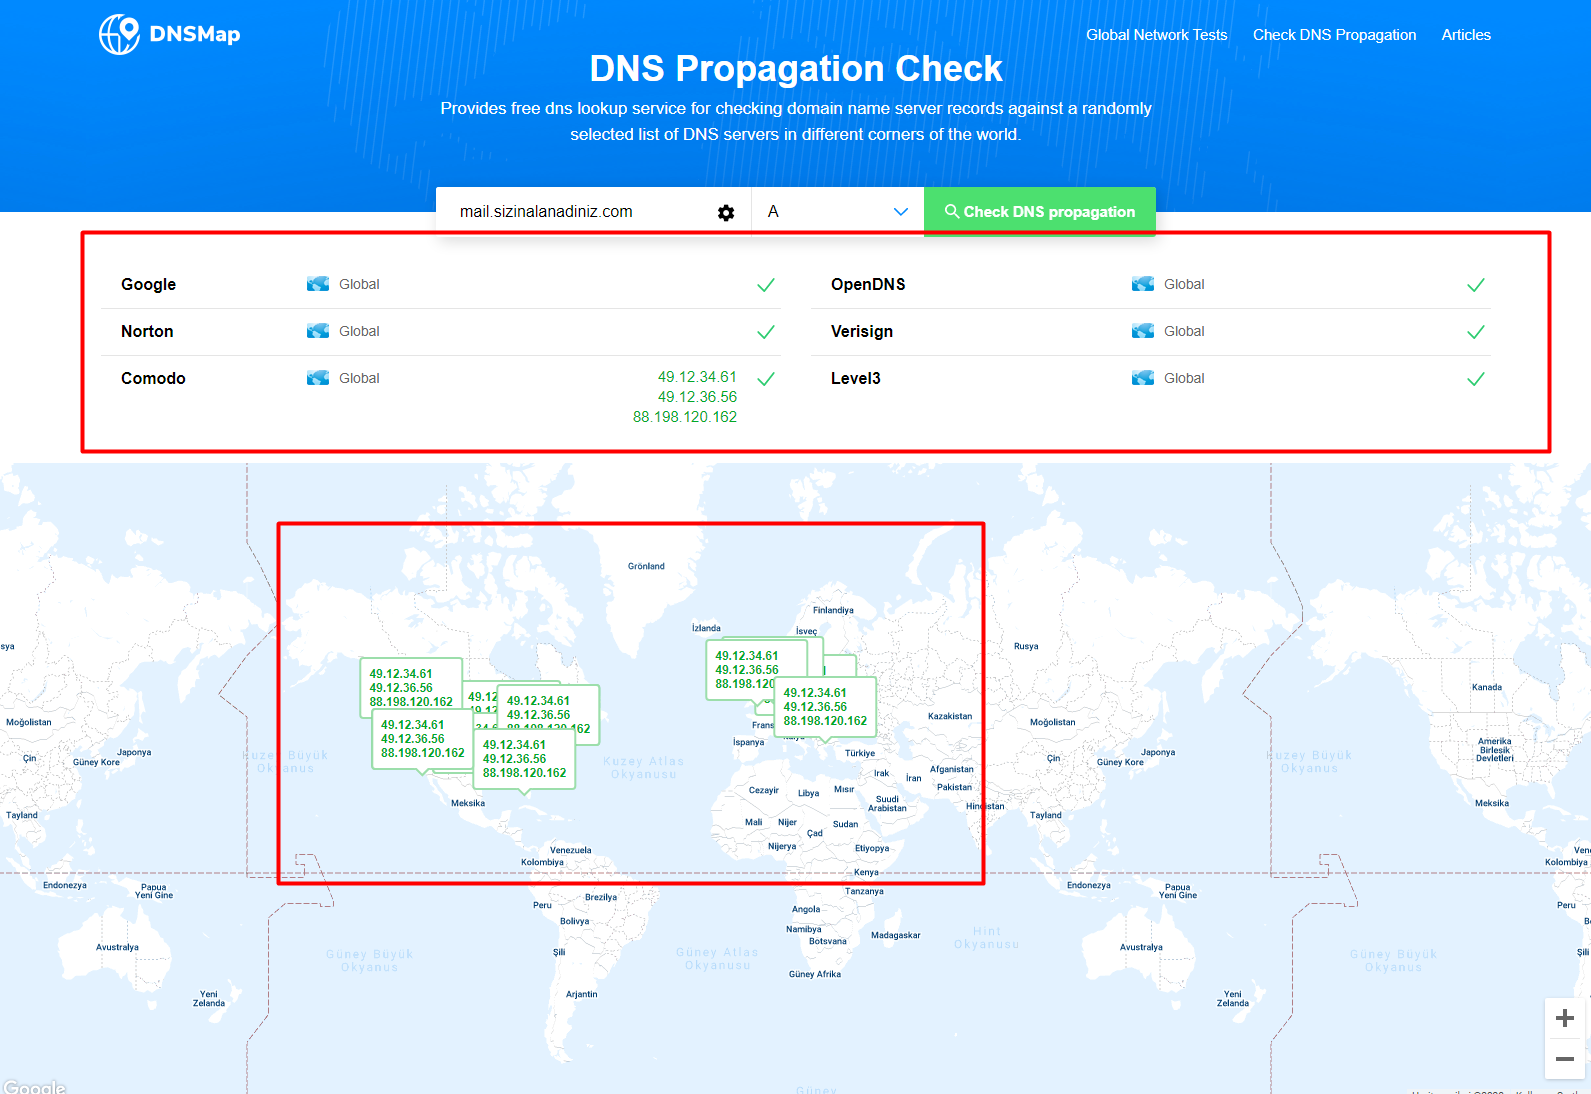
Task: Click the Meksika-pointing IP tooltip on the map
Action: pyautogui.click(x=524, y=759)
